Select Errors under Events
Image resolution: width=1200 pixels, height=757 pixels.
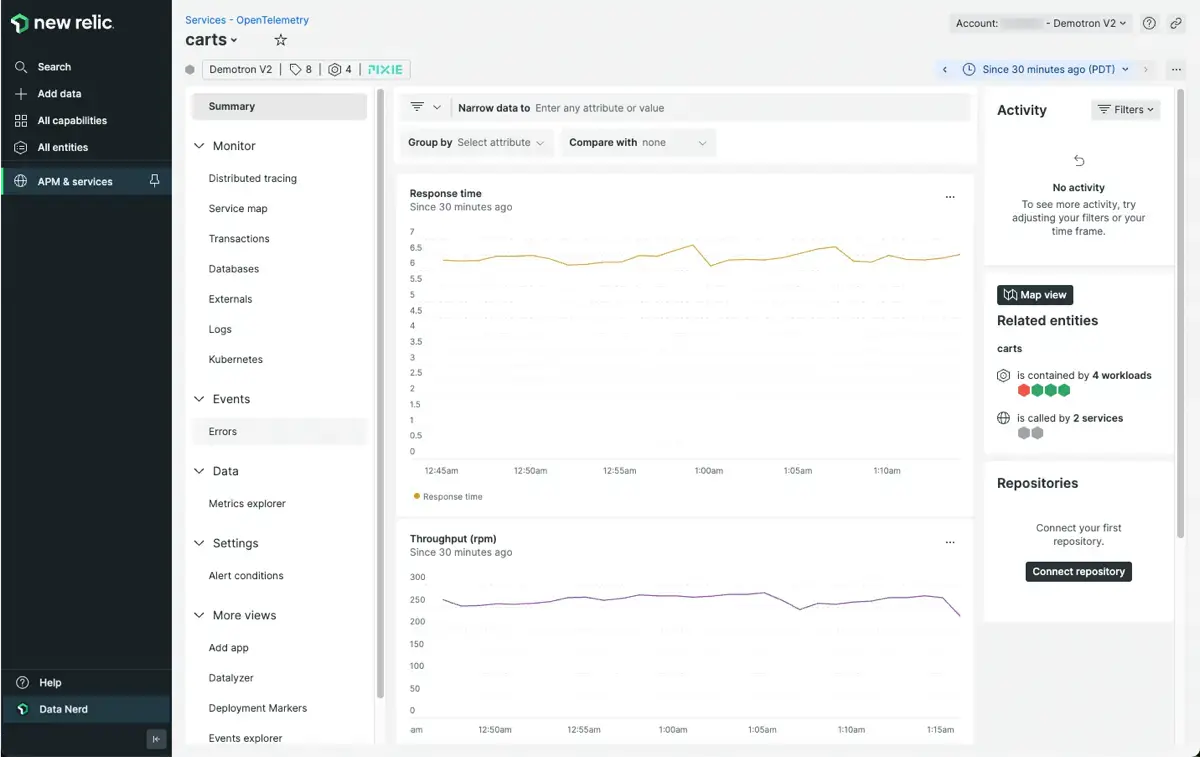pyautogui.click(x=223, y=432)
